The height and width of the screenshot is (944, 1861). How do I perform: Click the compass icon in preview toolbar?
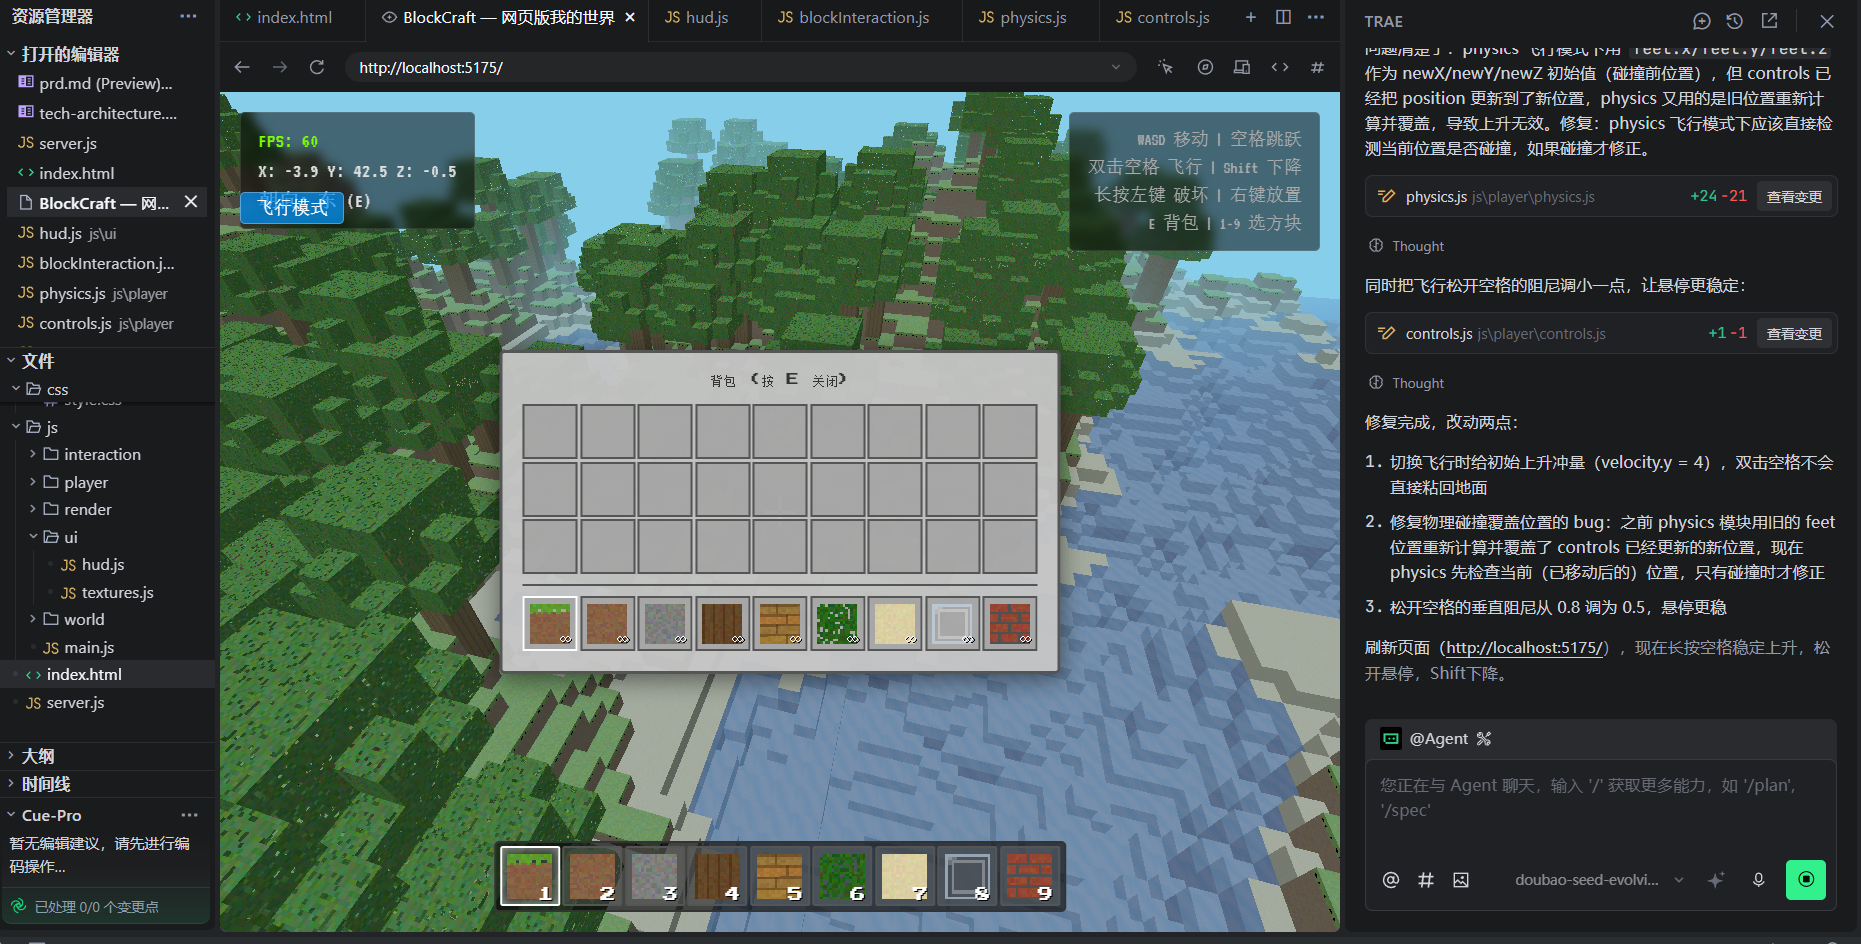coord(1205,67)
